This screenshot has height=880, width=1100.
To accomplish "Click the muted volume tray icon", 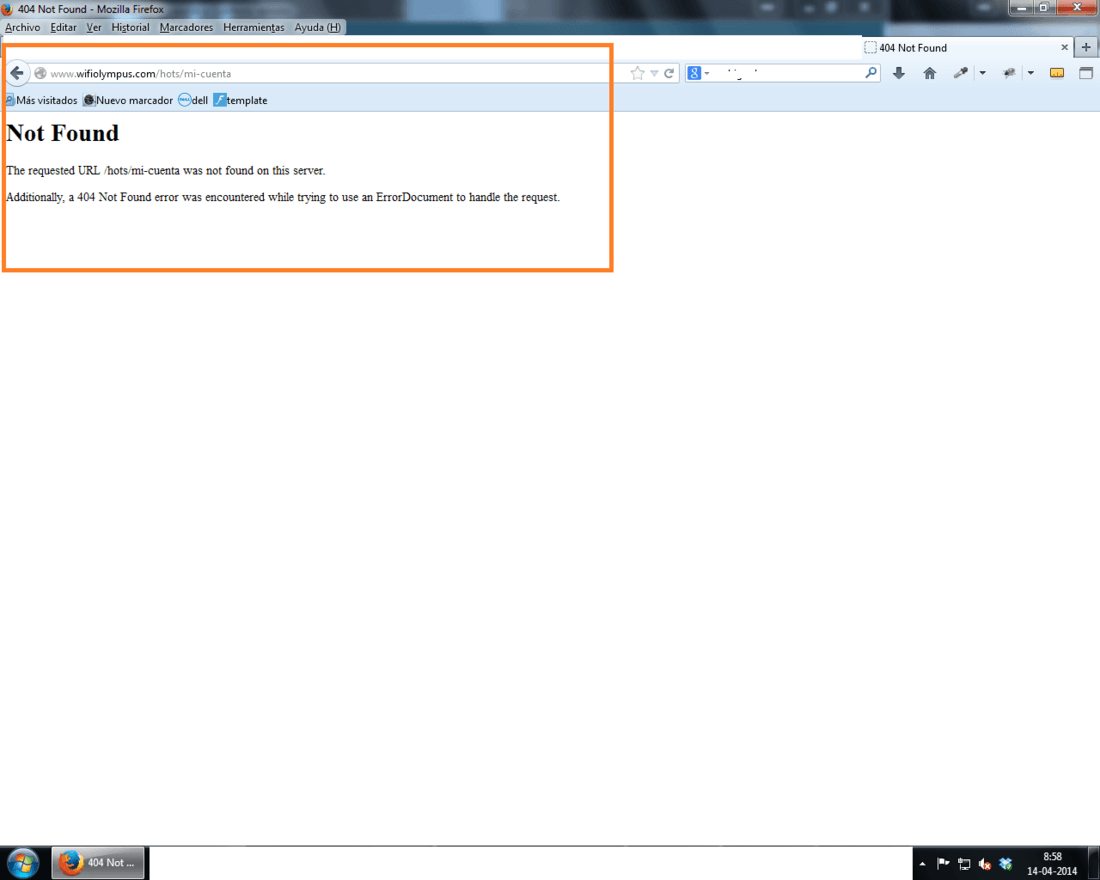I will (984, 863).
